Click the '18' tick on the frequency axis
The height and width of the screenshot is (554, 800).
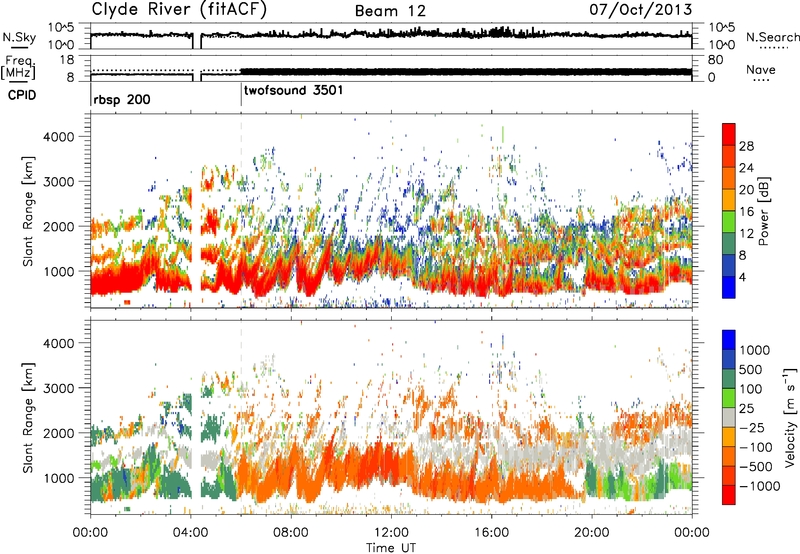(x=67, y=60)
